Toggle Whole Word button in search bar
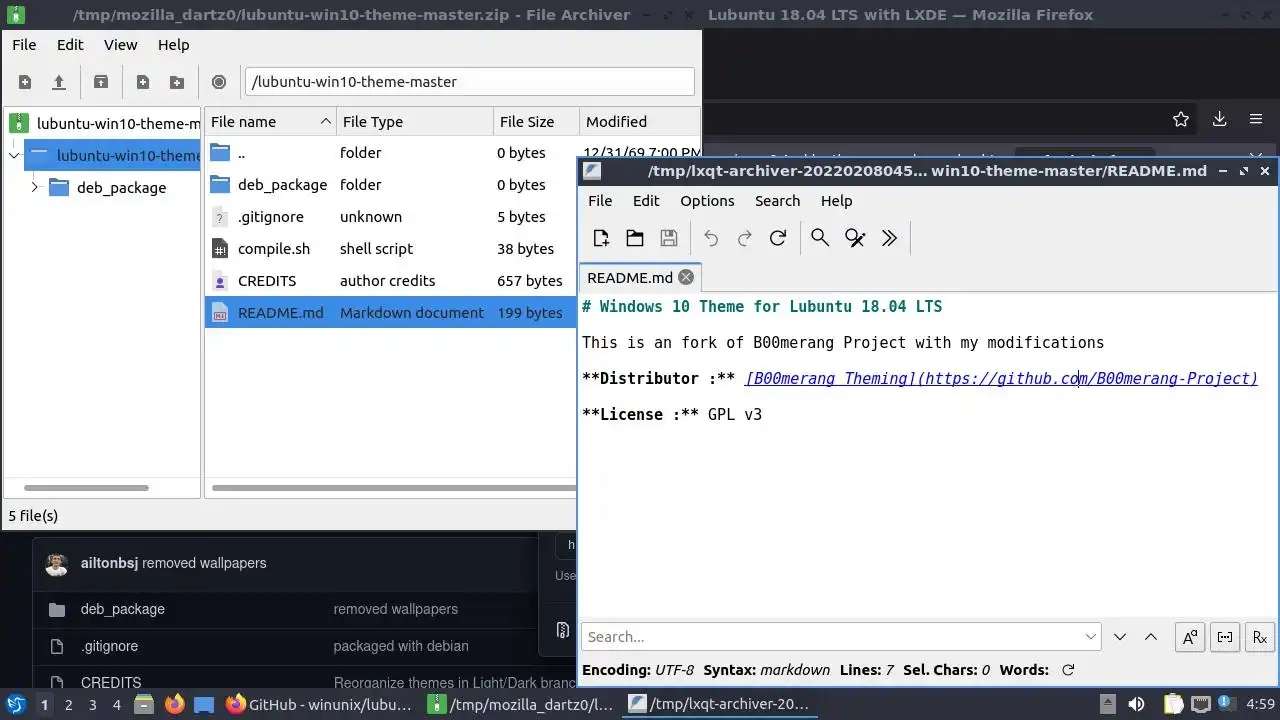 [x=1225, y=637]
